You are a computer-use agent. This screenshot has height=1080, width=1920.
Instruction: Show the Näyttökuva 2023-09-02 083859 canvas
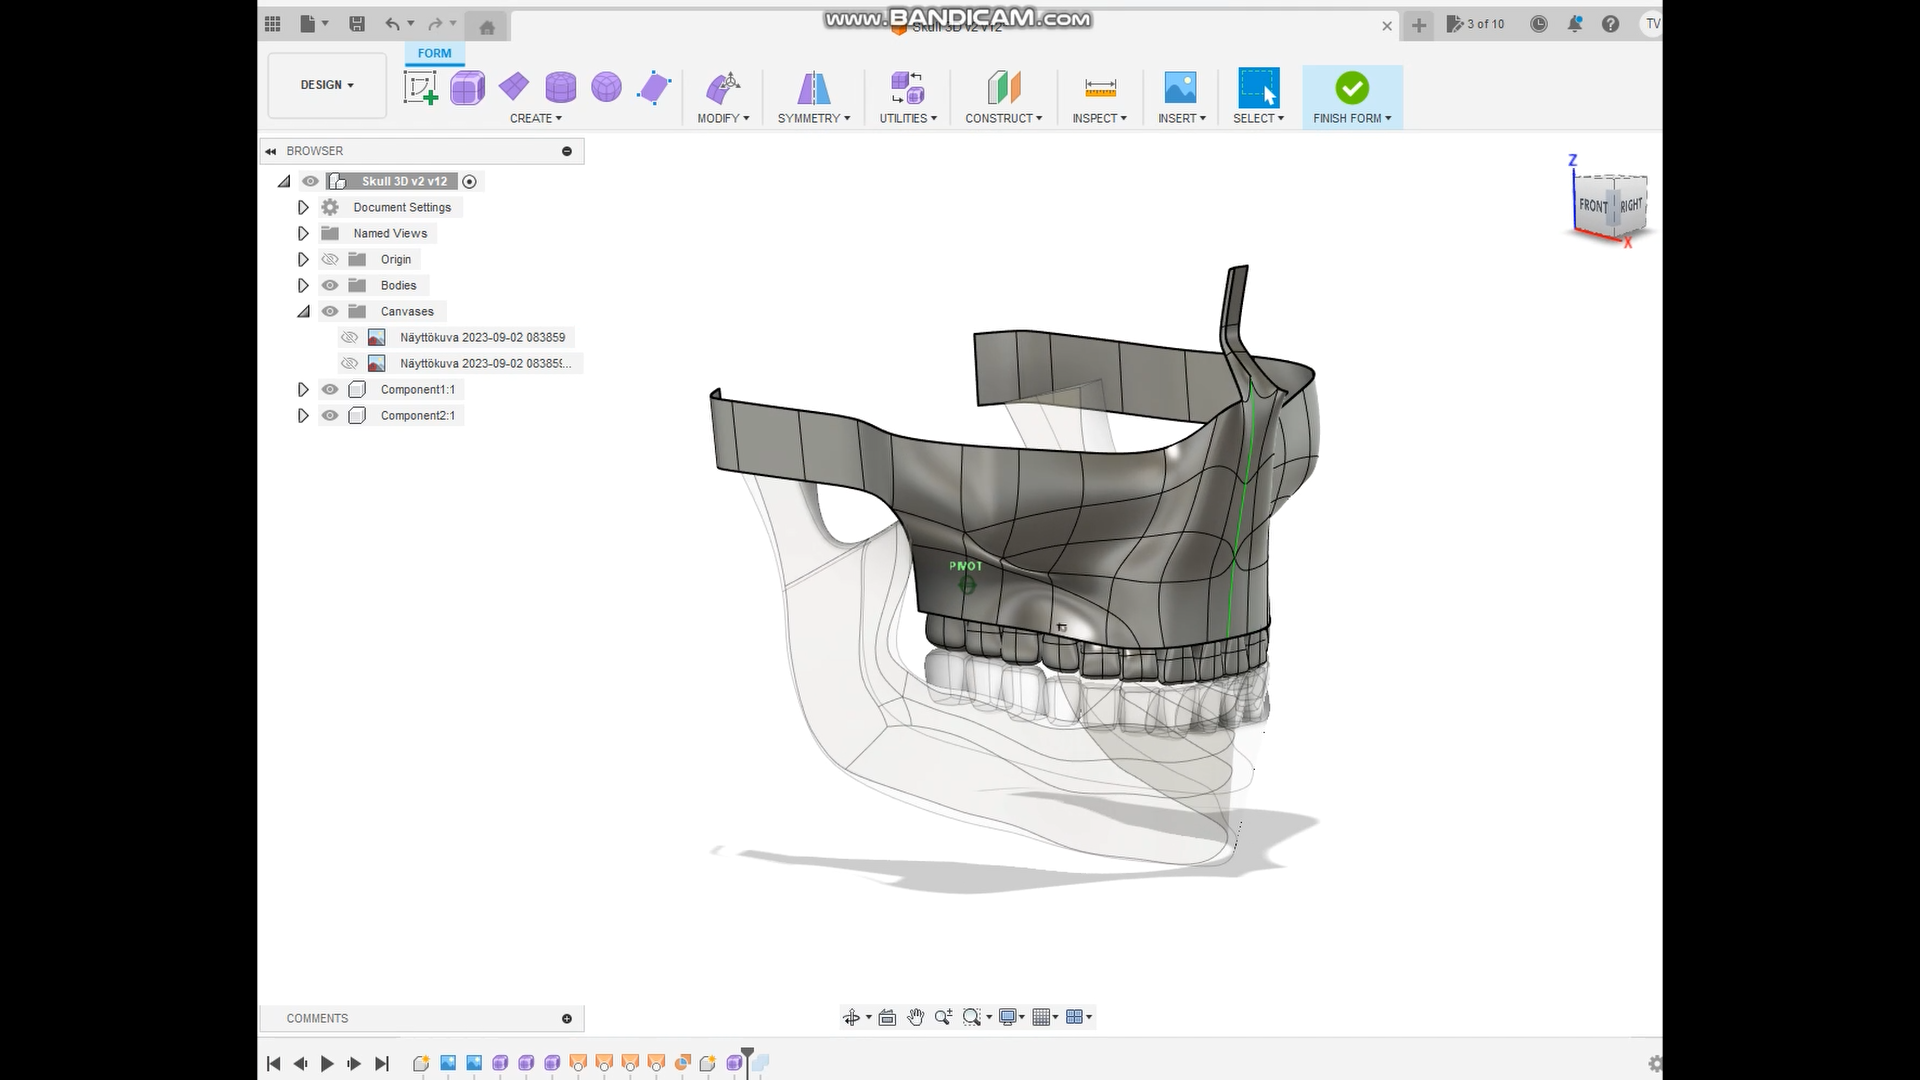click(349, 337)
